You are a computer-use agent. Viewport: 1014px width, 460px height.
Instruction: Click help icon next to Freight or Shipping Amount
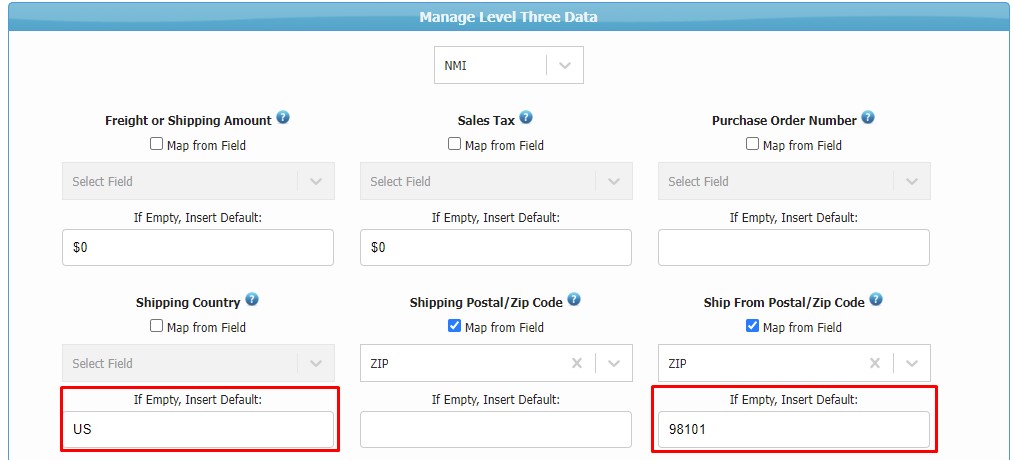pyautogui.click(x=283, y=118)
